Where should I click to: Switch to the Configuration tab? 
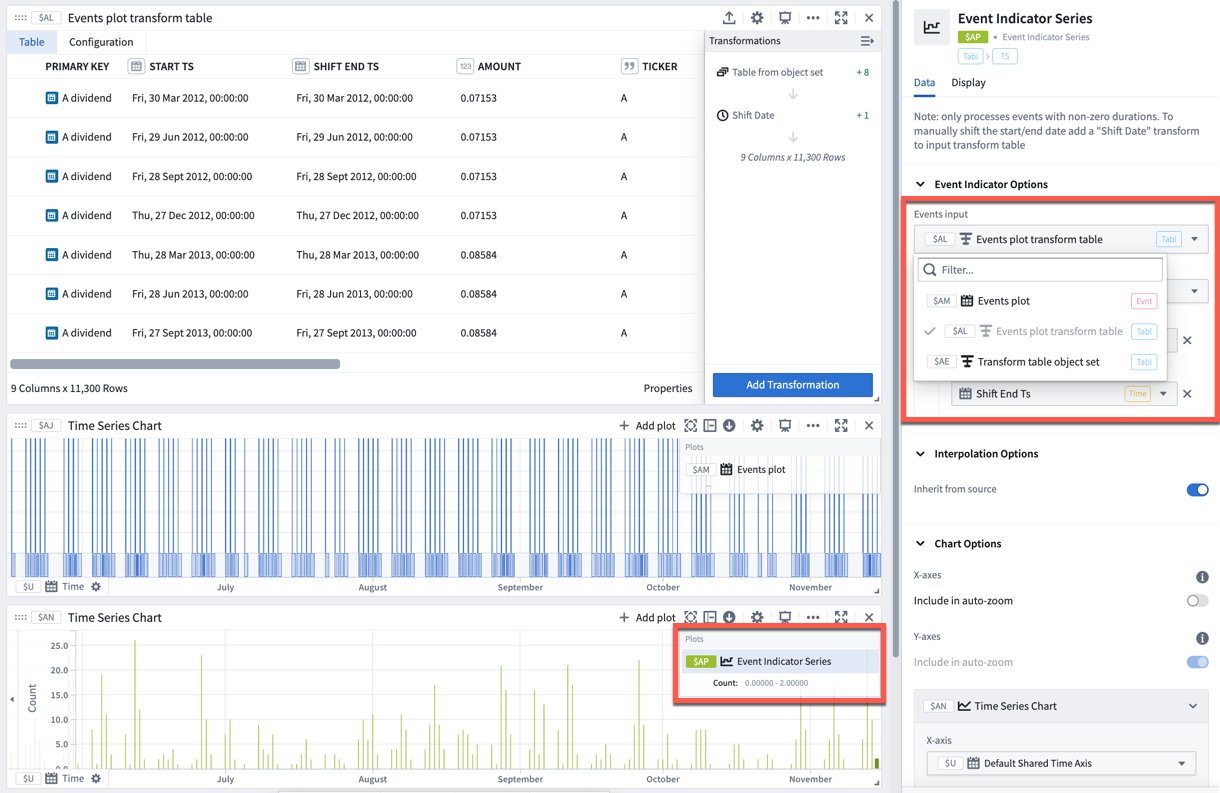point(101,42)
